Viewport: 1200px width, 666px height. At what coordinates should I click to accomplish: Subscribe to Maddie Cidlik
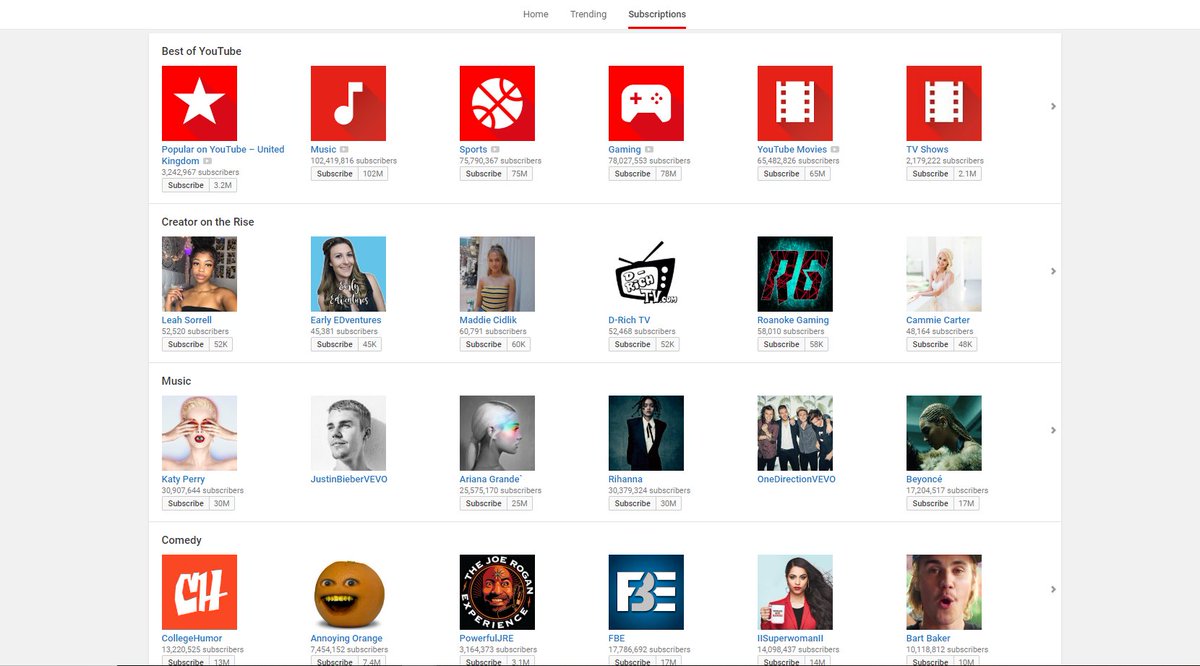483,344
